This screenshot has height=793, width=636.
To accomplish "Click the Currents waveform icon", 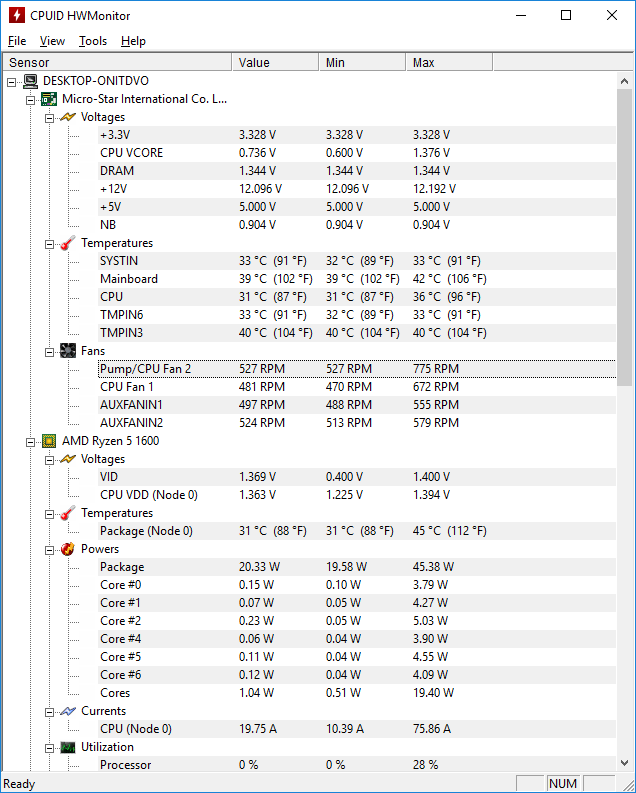I will (x=67, y=711).
